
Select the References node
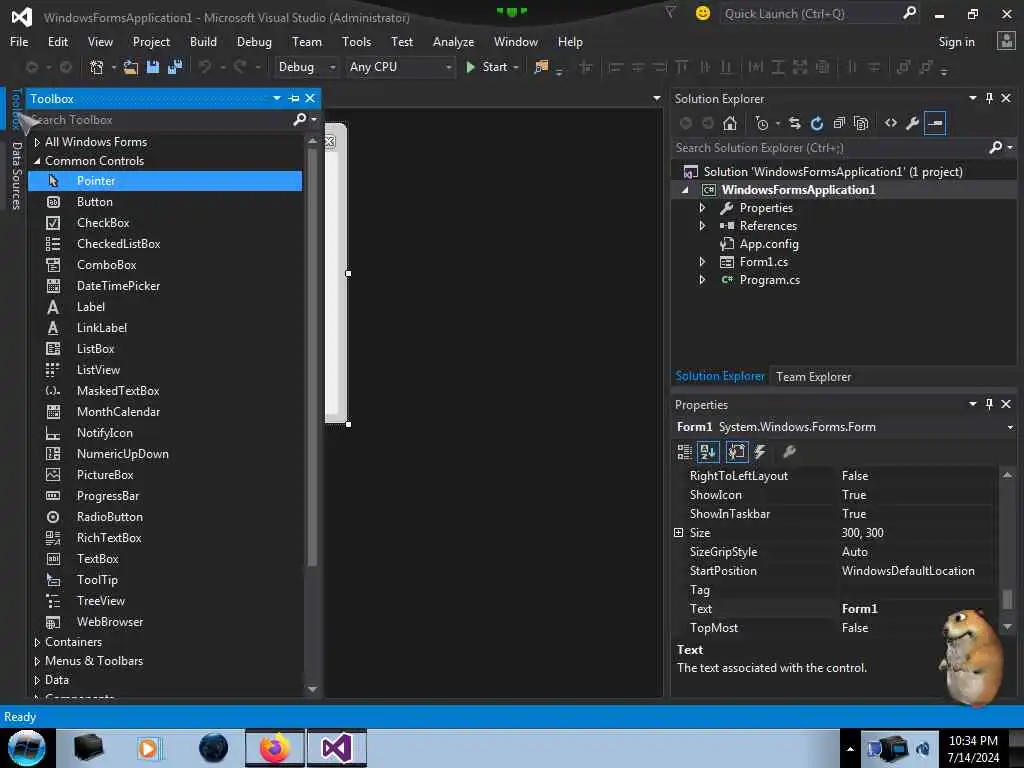pyautogui.click(x=768, y=226)
